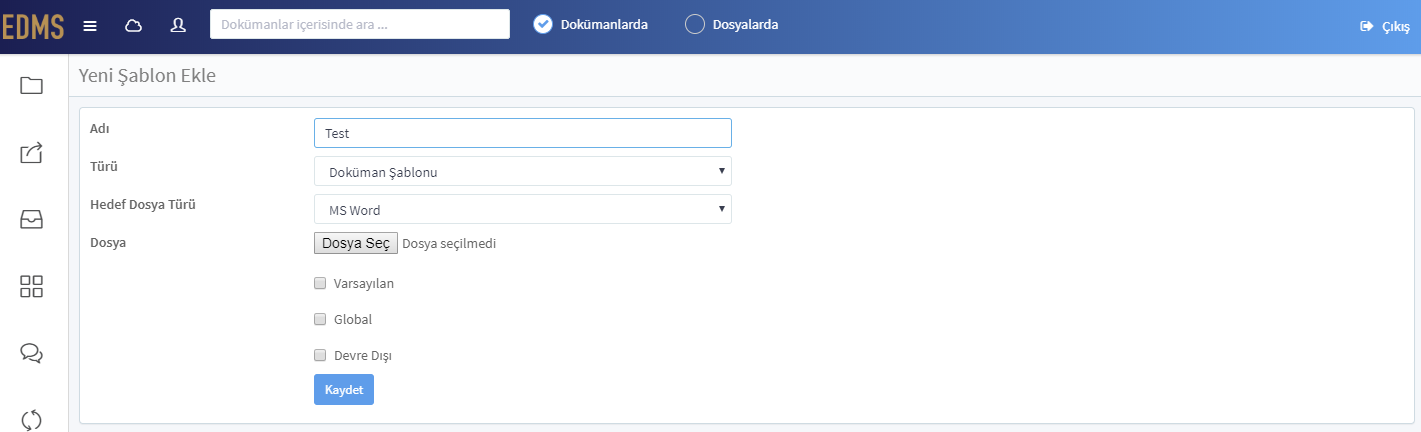The height and width of the screenshot is (432, 1421).
Task: Click the Çıkış logout link
Action: 1385,26
